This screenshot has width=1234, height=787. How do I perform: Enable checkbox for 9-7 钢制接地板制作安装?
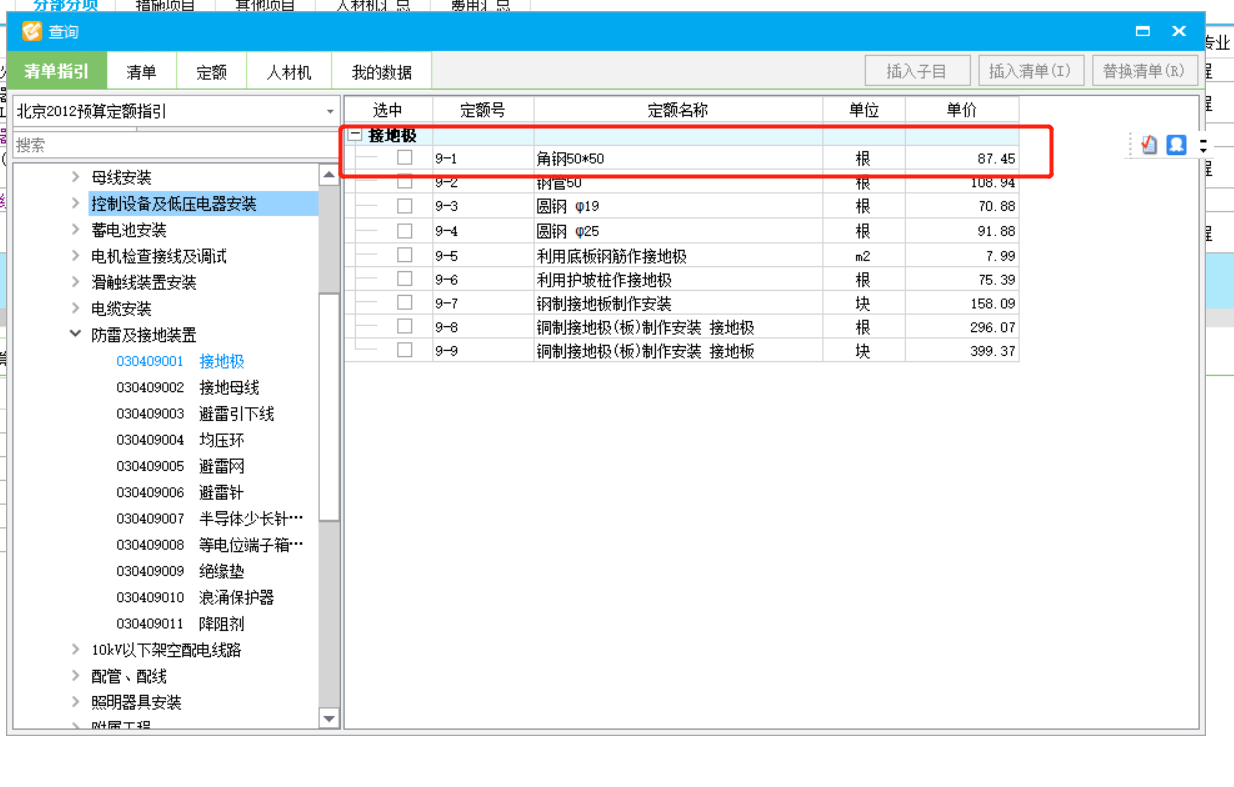pyautogui.click(x=404, y=302)
